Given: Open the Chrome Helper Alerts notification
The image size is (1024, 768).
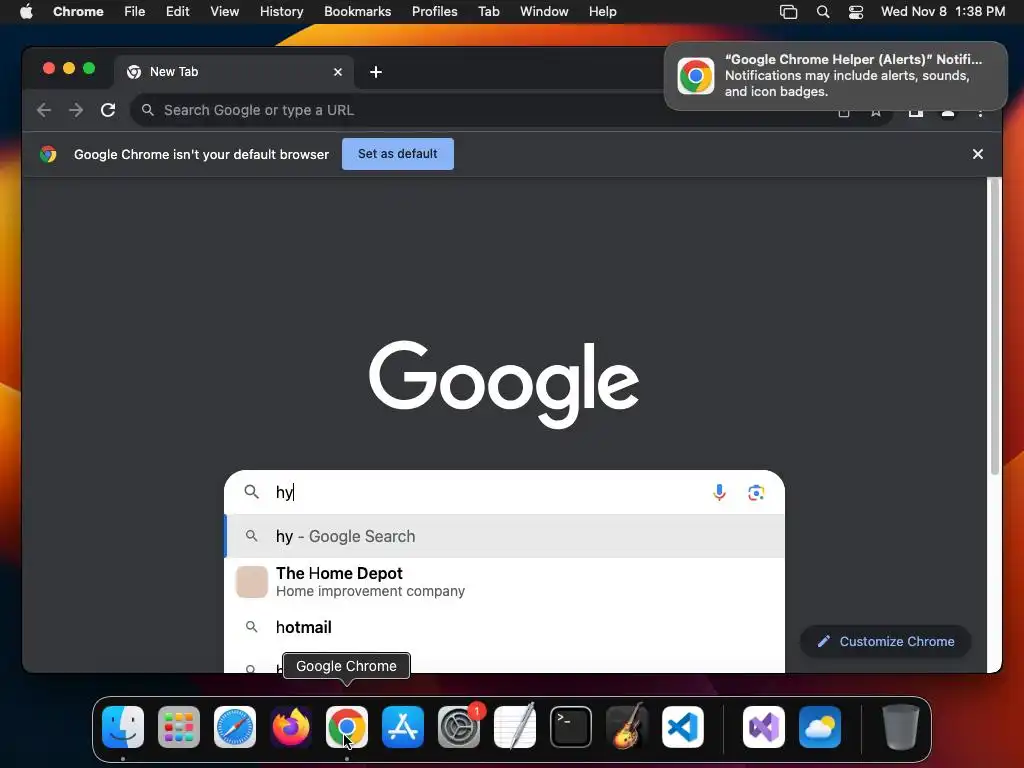Looking at the screenshot, I should [x=835, y=76].
